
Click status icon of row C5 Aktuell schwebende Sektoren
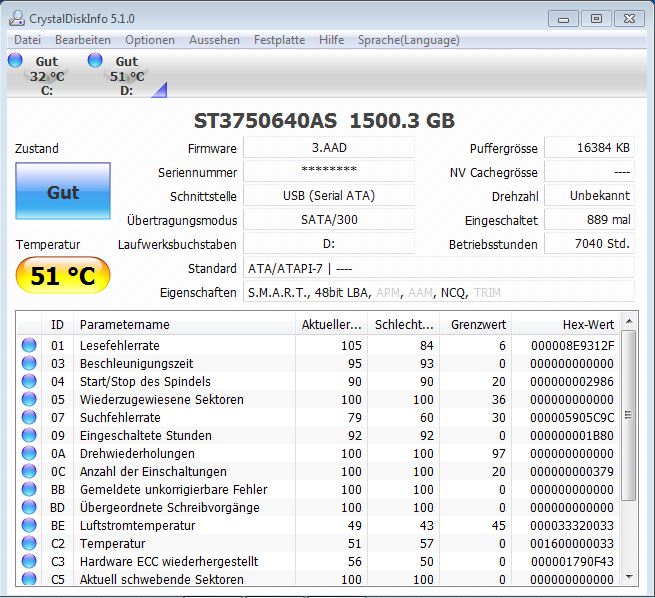point(29,578)
